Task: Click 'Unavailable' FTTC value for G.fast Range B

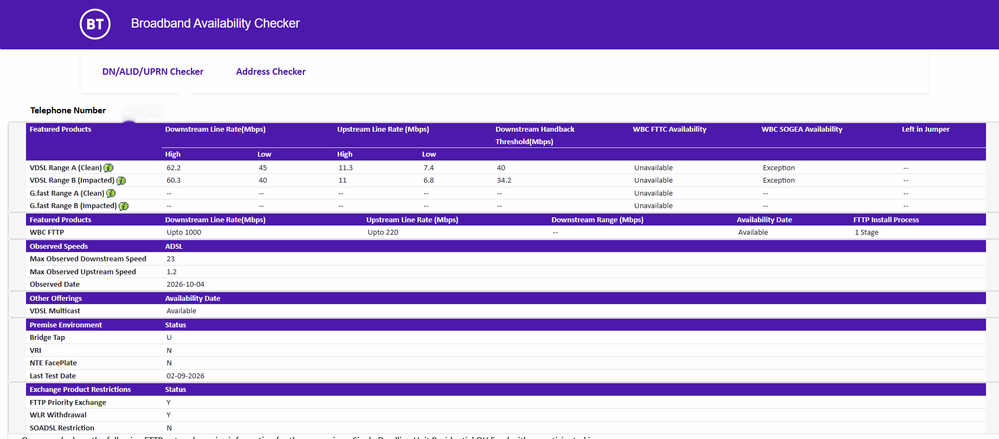Action: coord(653,206)
